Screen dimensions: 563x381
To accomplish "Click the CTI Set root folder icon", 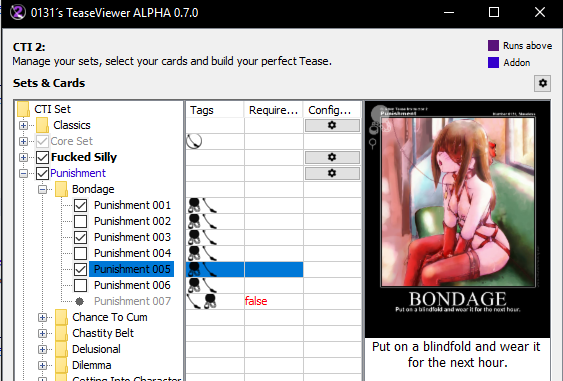I will click(23, 109).
